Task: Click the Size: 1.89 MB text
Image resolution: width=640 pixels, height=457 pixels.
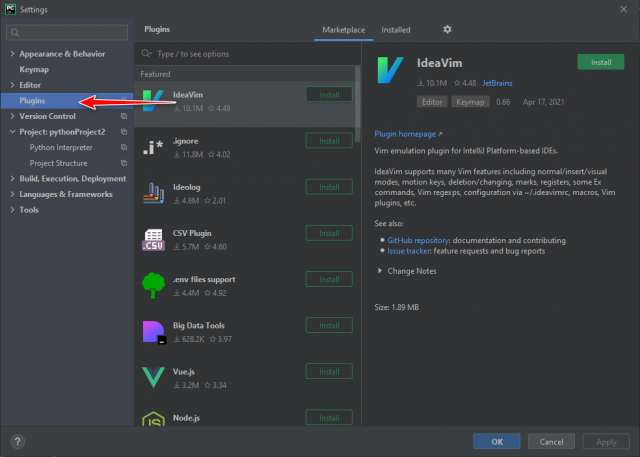Action: [396, 307]
